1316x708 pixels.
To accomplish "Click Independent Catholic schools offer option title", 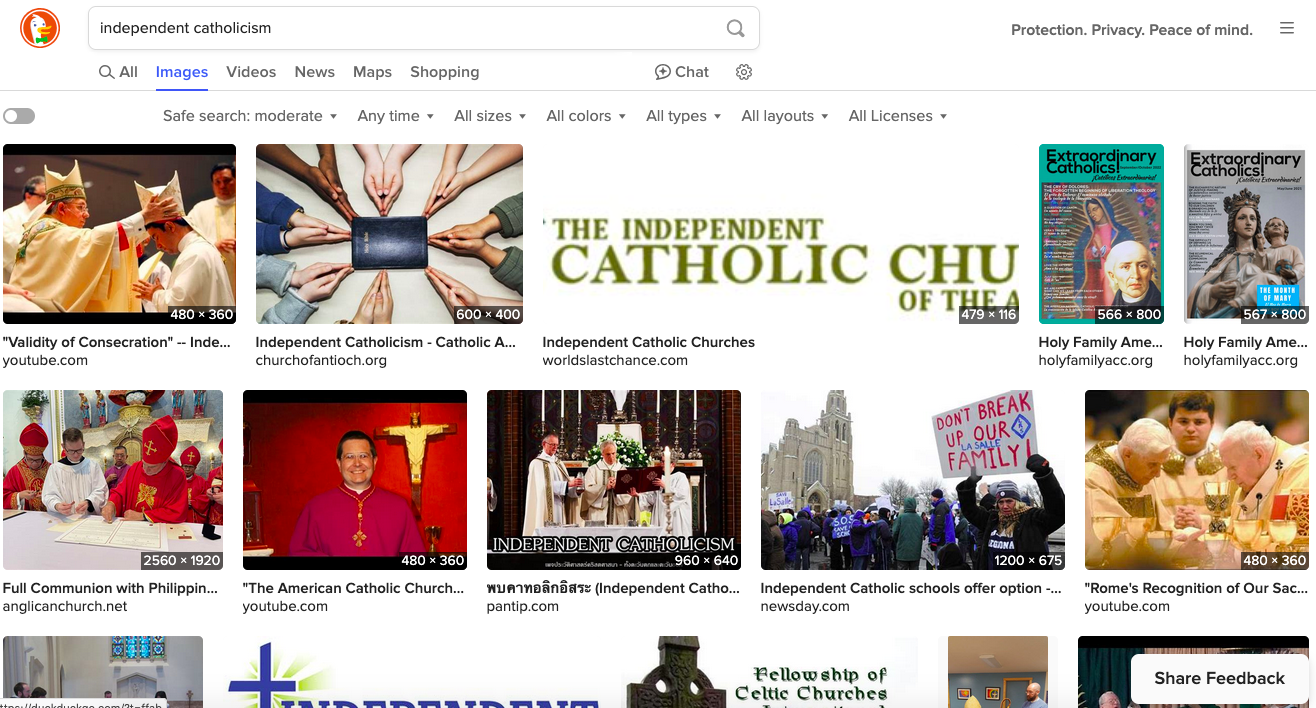I will (x=911, y=588).
